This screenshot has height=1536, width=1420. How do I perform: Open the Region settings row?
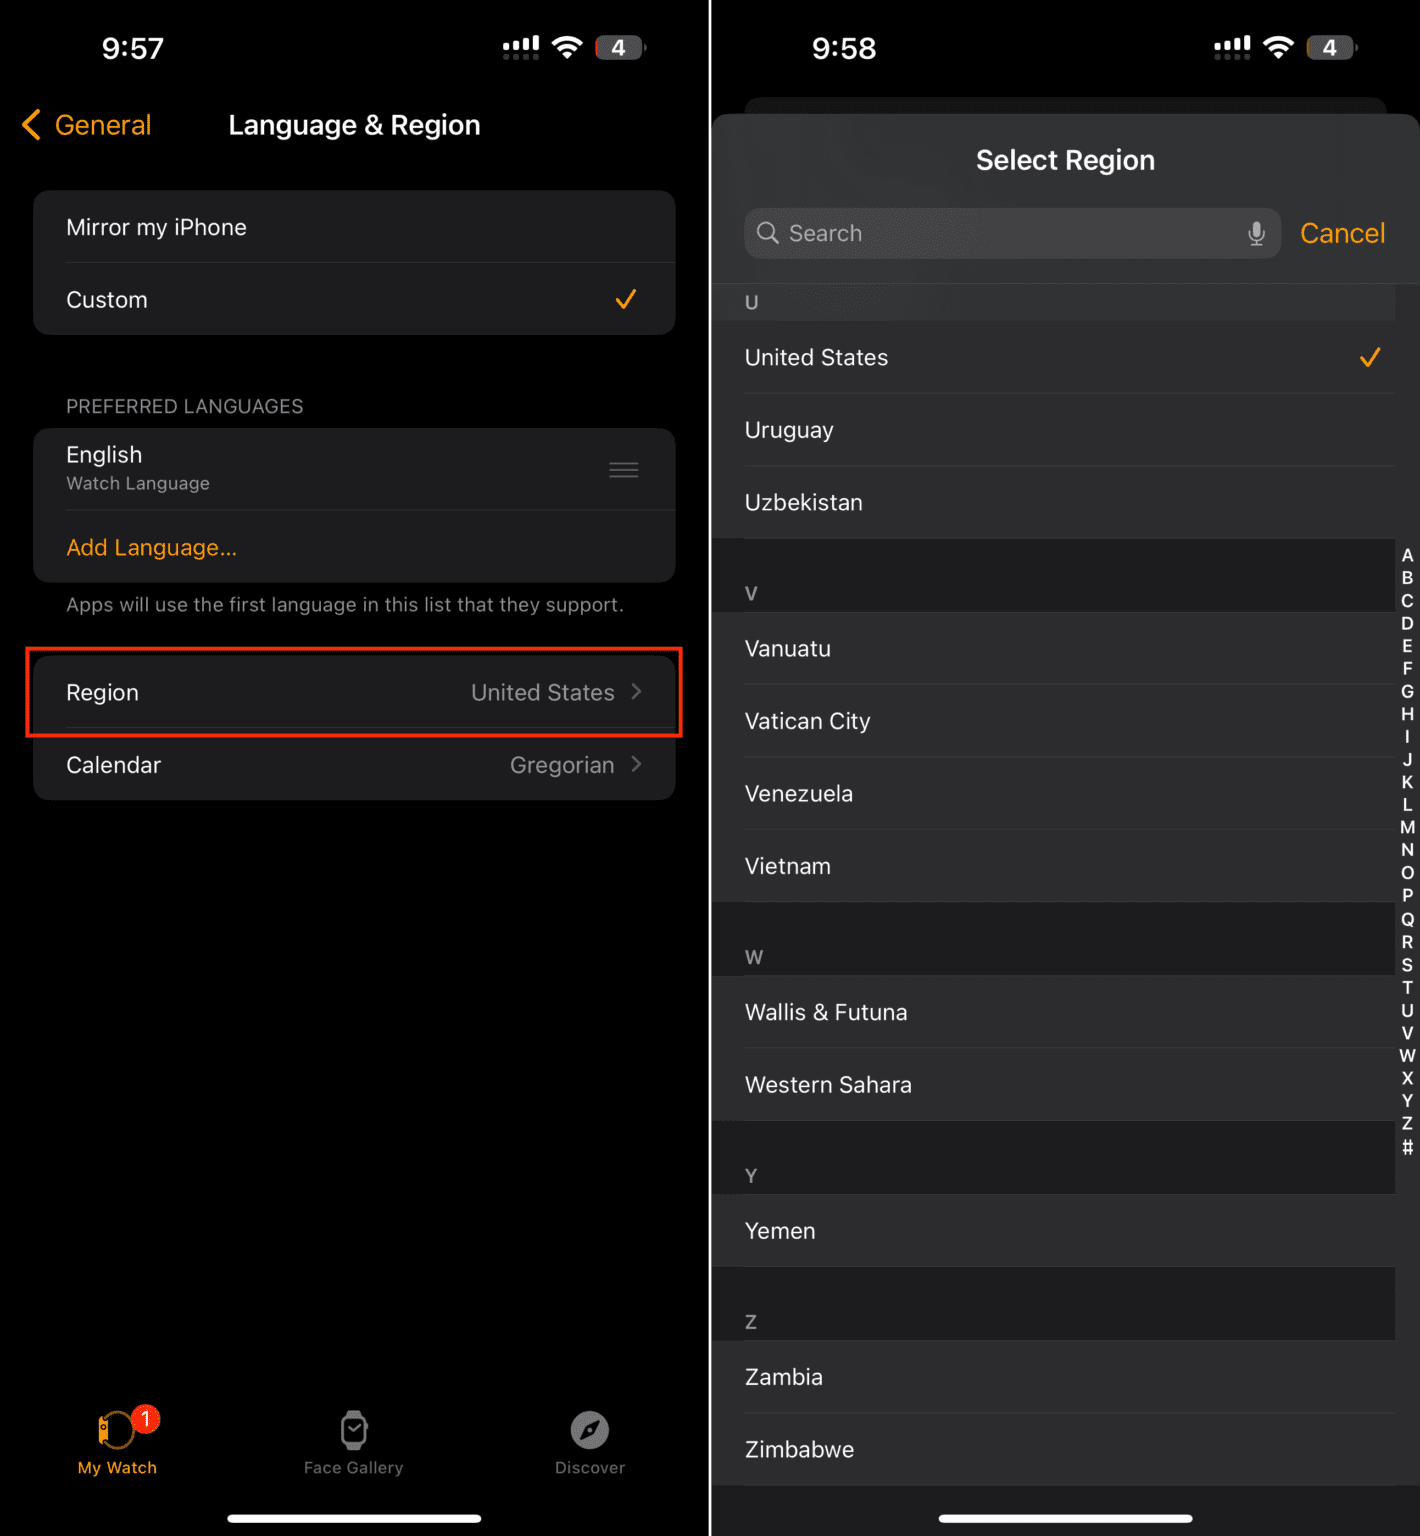(353, 692)
